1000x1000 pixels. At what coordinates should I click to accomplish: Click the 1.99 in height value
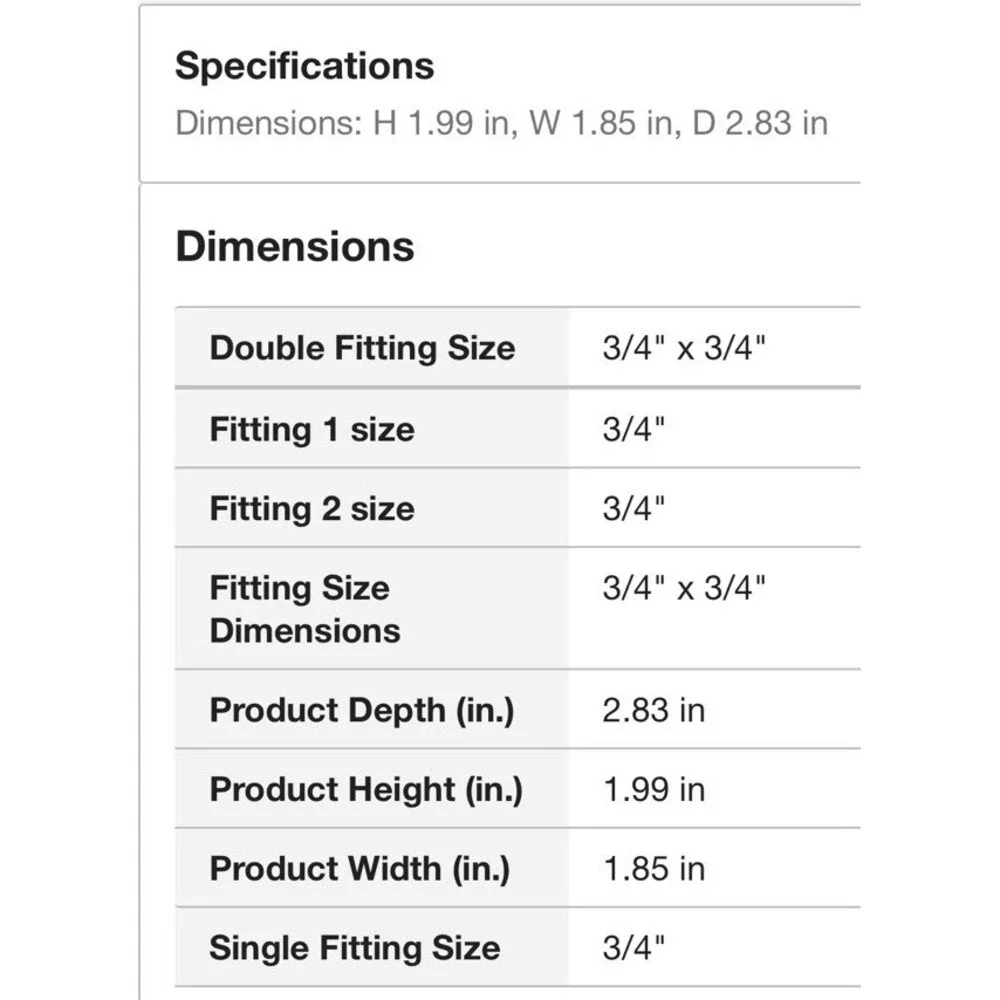click(x=654, y=790)
